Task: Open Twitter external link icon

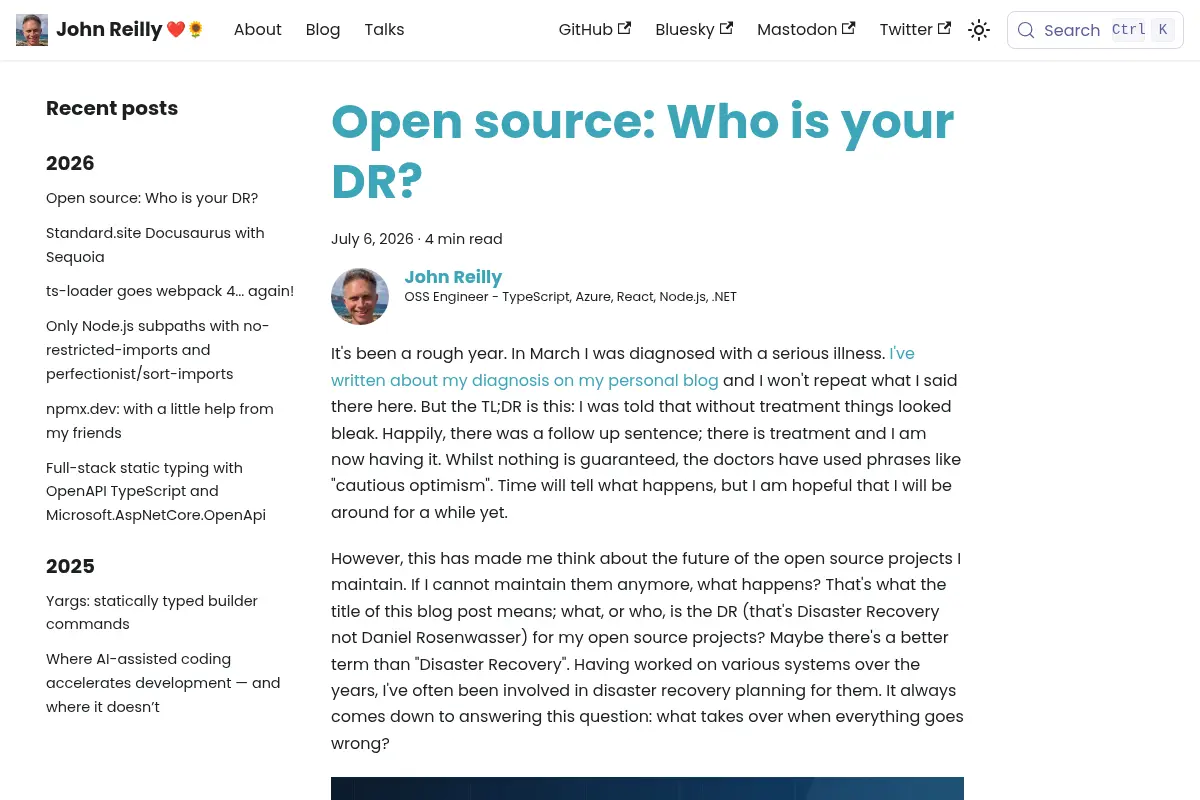Action: click(944, 29)
